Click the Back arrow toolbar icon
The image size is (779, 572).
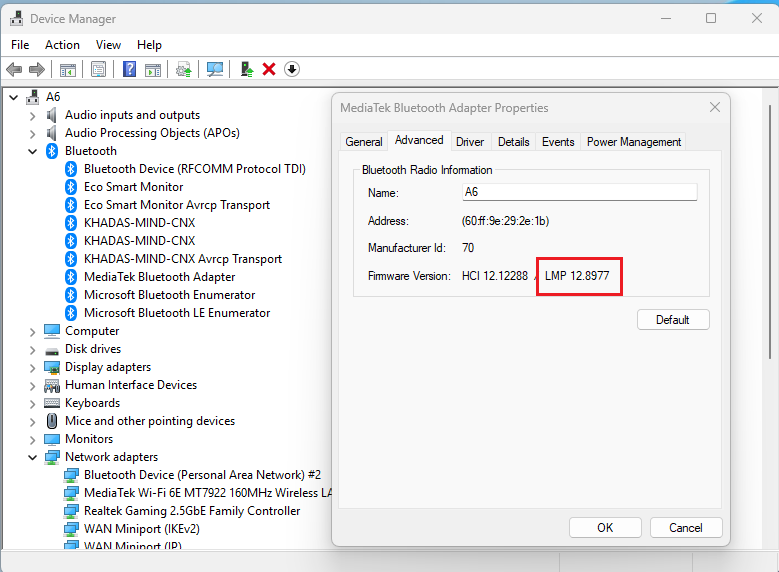click(x=14, y=70)
